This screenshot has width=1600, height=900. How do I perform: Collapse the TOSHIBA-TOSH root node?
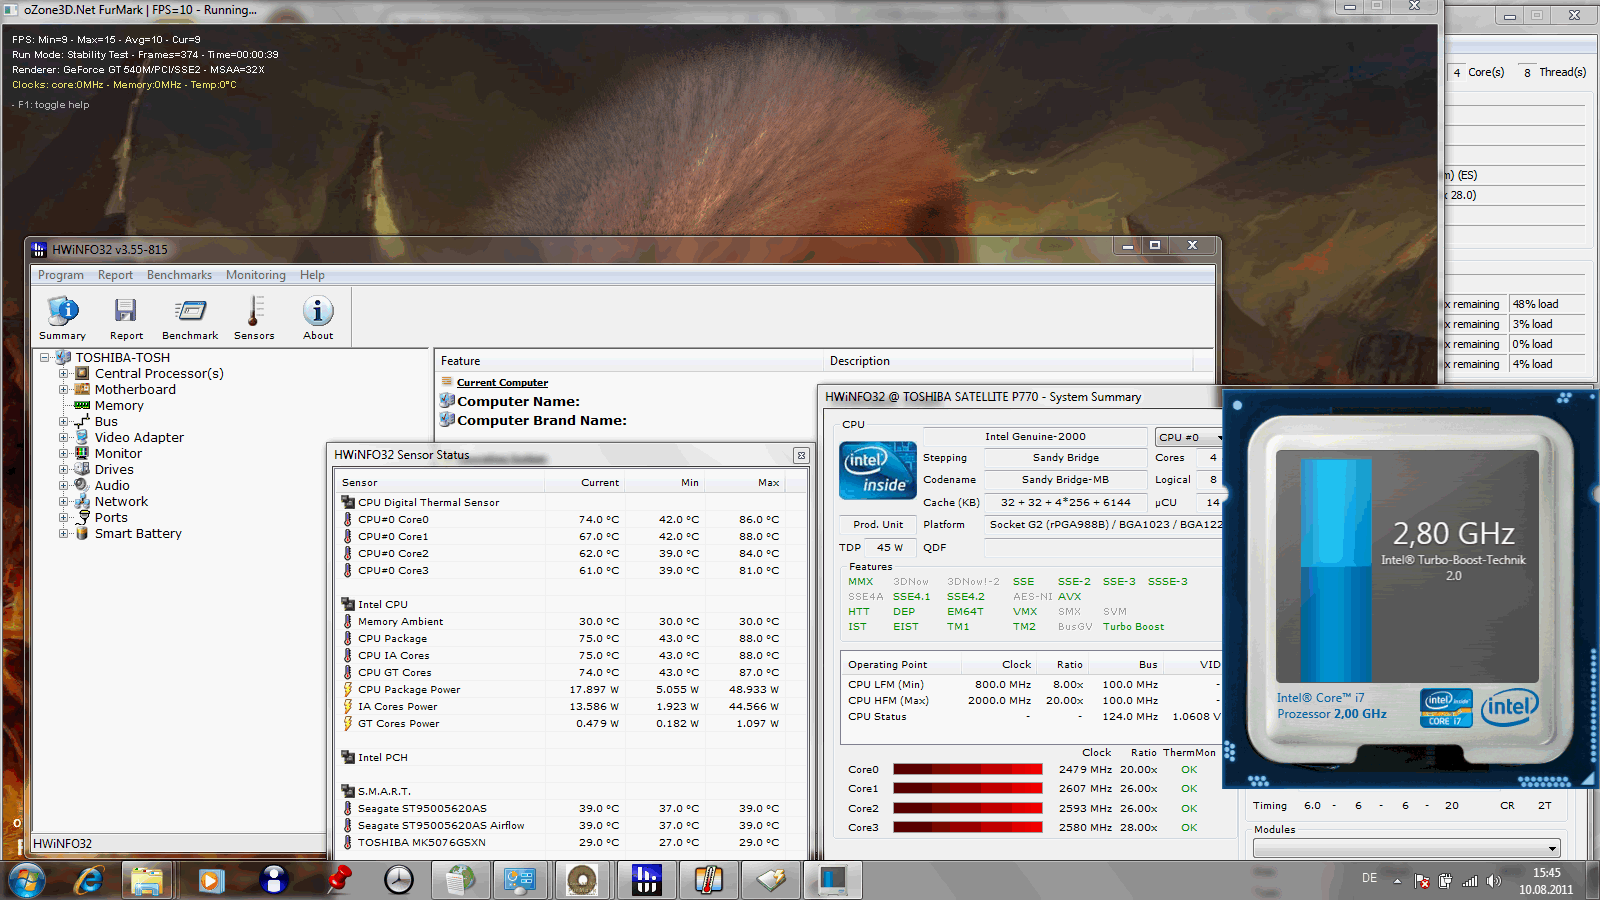pyautogui.click(x=45, y=357)
